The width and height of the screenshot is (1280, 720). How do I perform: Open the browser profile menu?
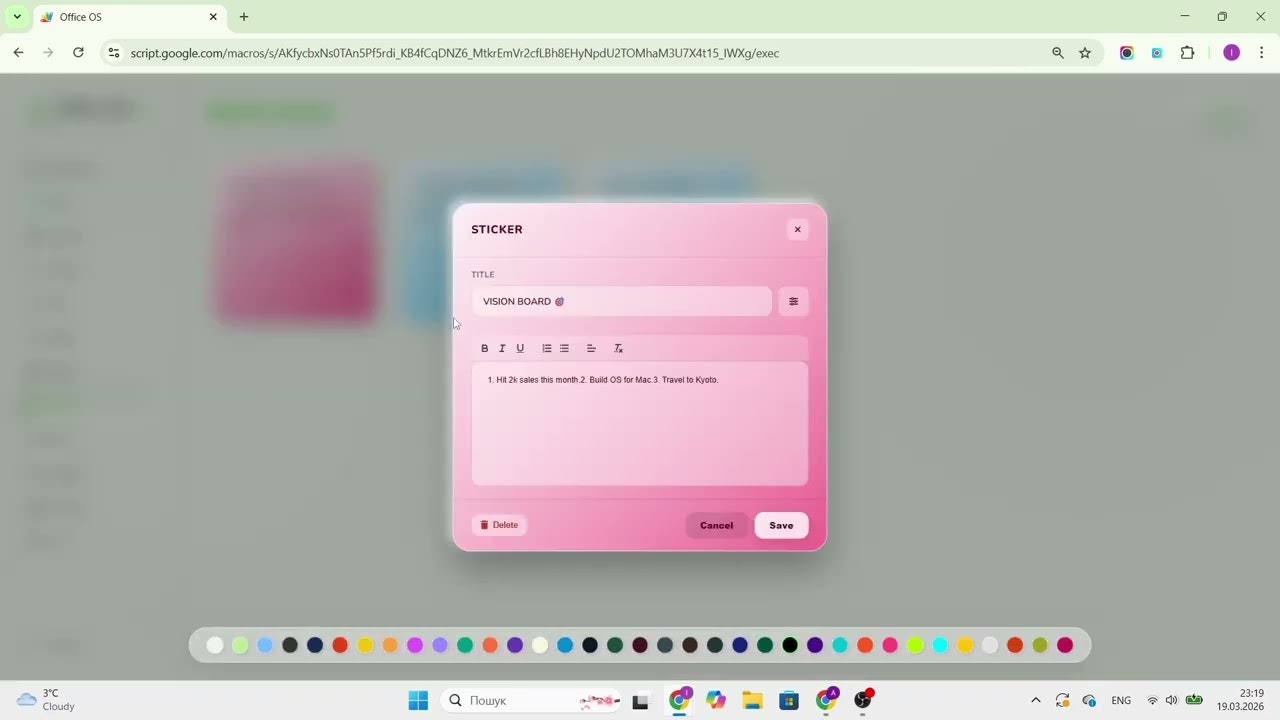[1231, 53]
